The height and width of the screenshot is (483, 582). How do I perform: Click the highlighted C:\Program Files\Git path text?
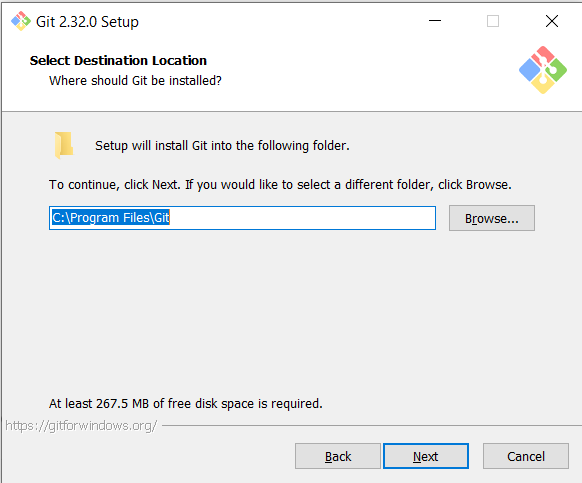[111, 218]
